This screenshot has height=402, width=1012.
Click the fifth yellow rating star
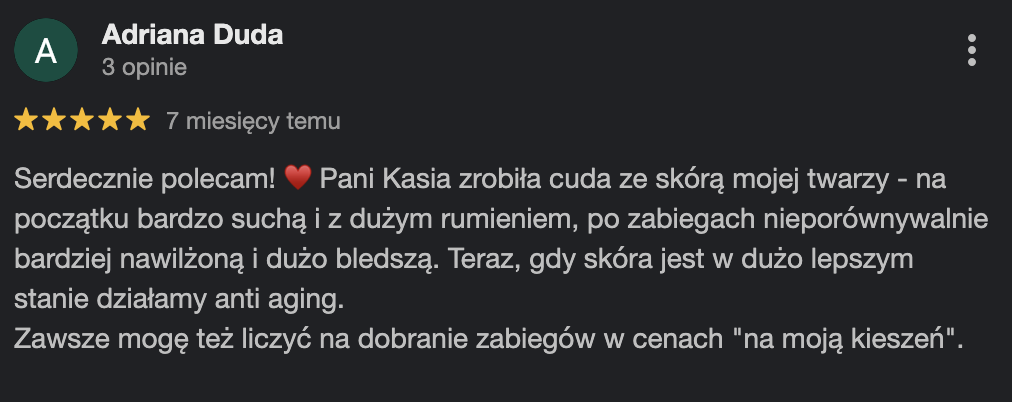point(137,121)
